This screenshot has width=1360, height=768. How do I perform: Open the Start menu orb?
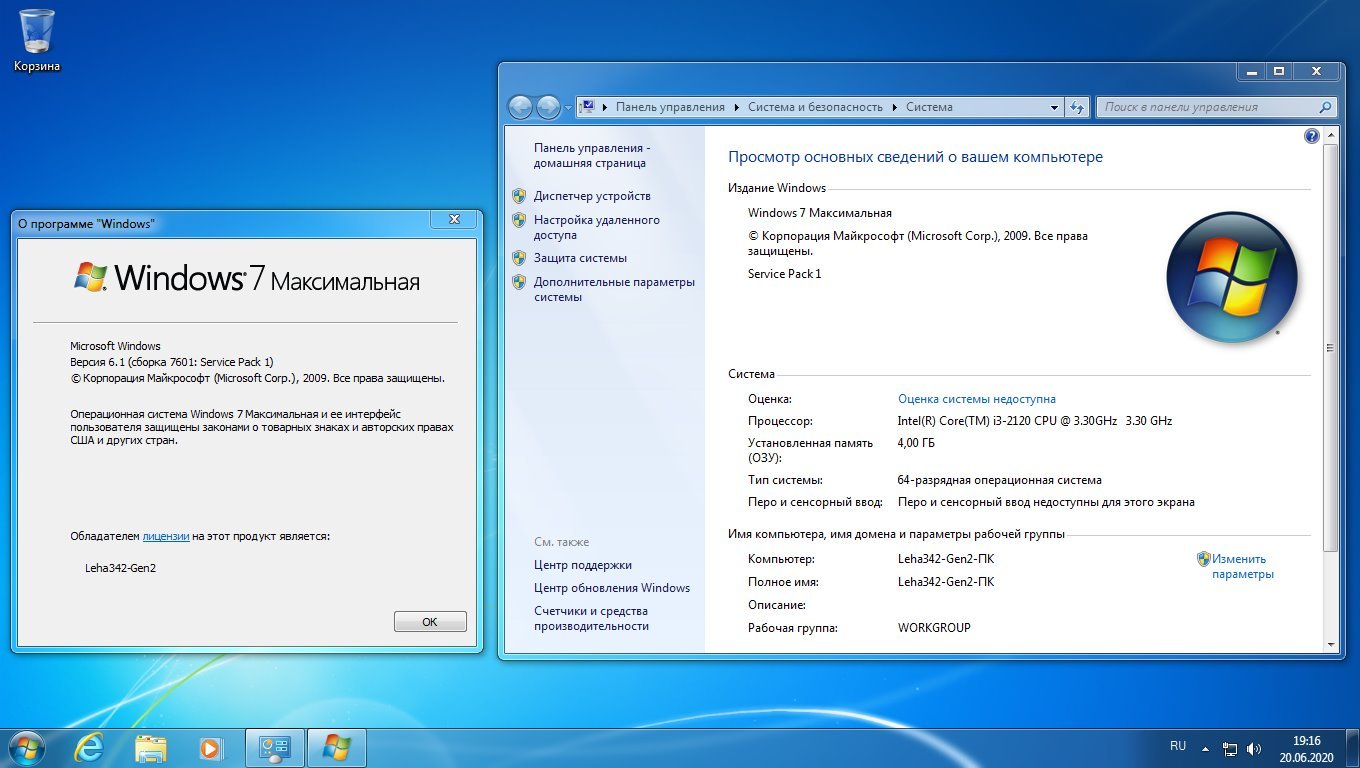pos(25,748)
